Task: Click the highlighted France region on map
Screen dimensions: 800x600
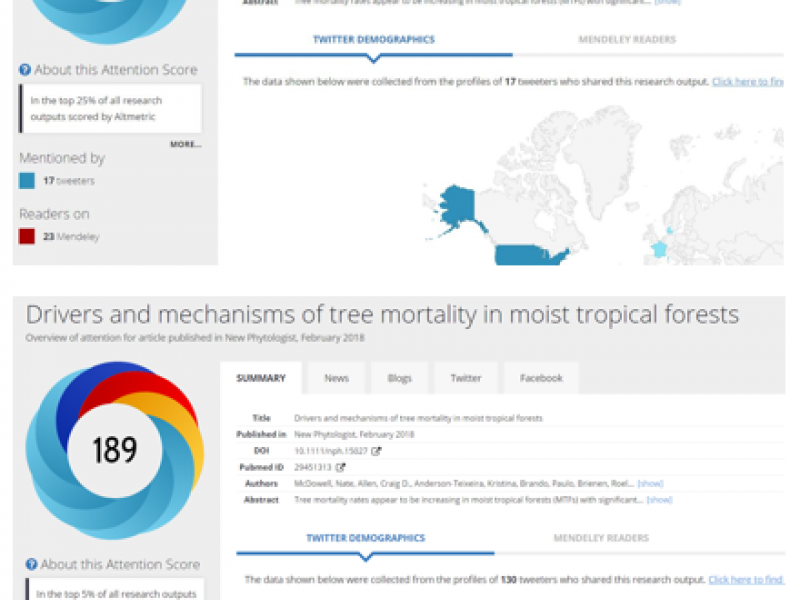Action: [659, 249]
